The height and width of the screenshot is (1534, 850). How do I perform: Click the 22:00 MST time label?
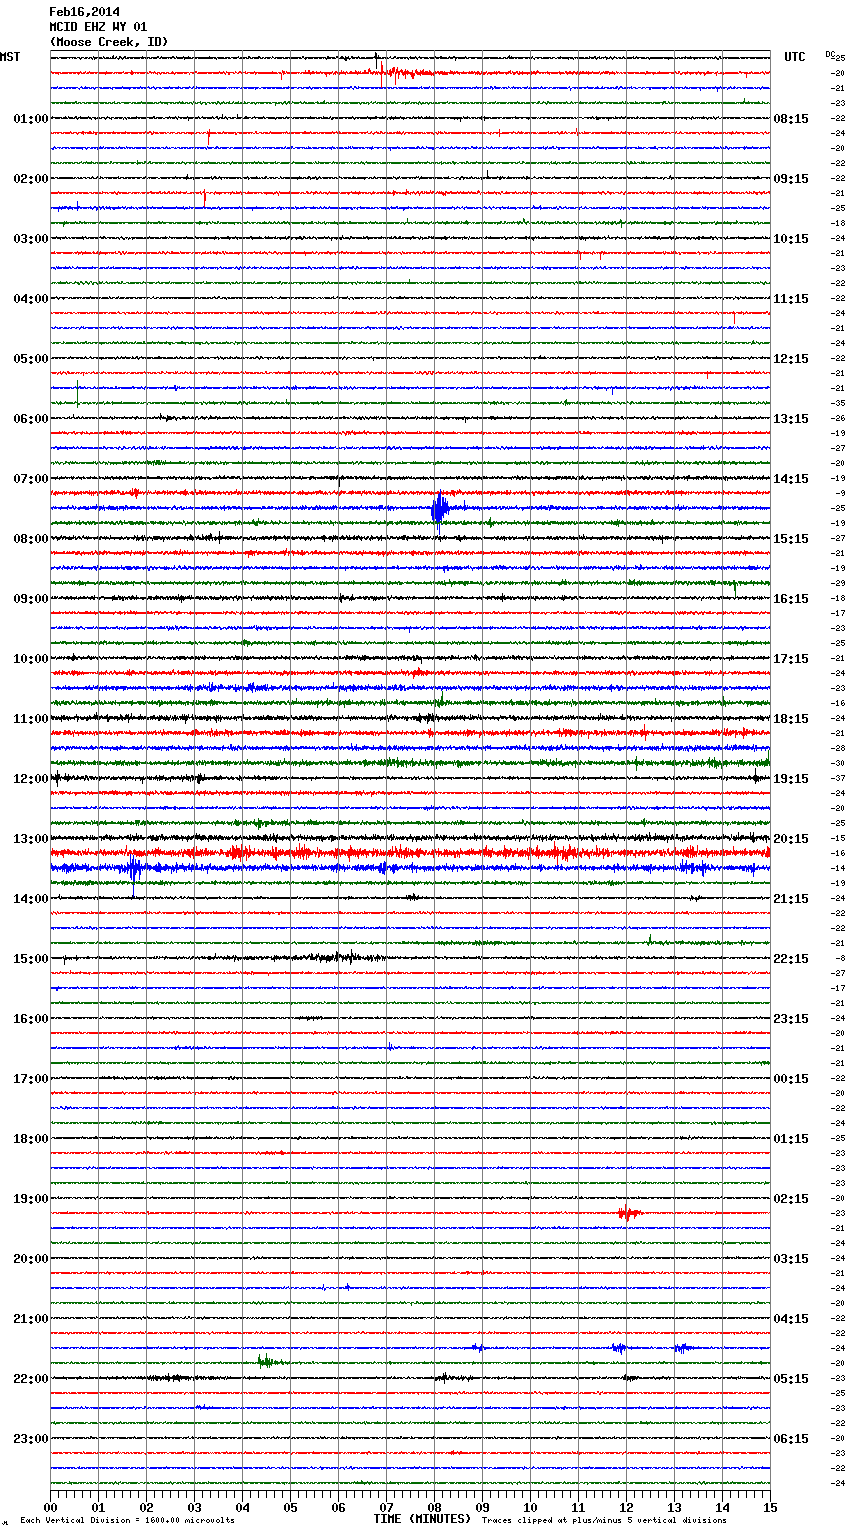point(30,1379)
